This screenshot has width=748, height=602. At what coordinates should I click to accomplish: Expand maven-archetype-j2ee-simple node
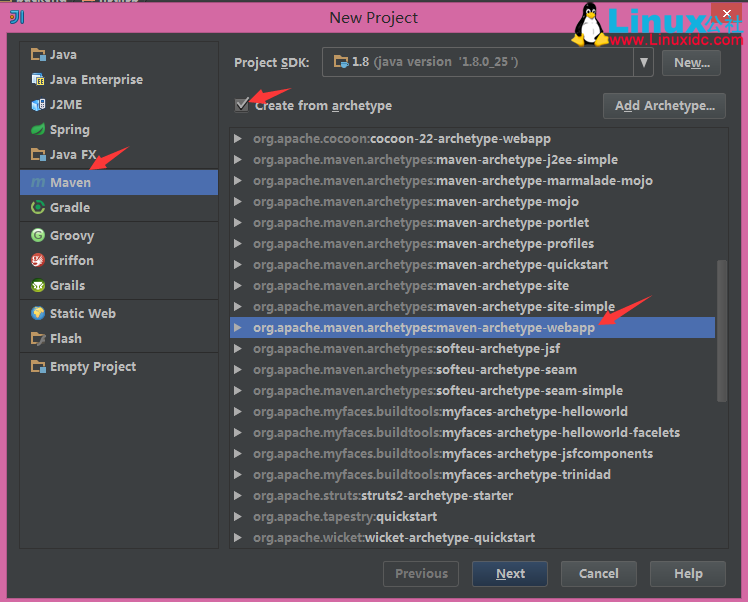click(237, 160)
